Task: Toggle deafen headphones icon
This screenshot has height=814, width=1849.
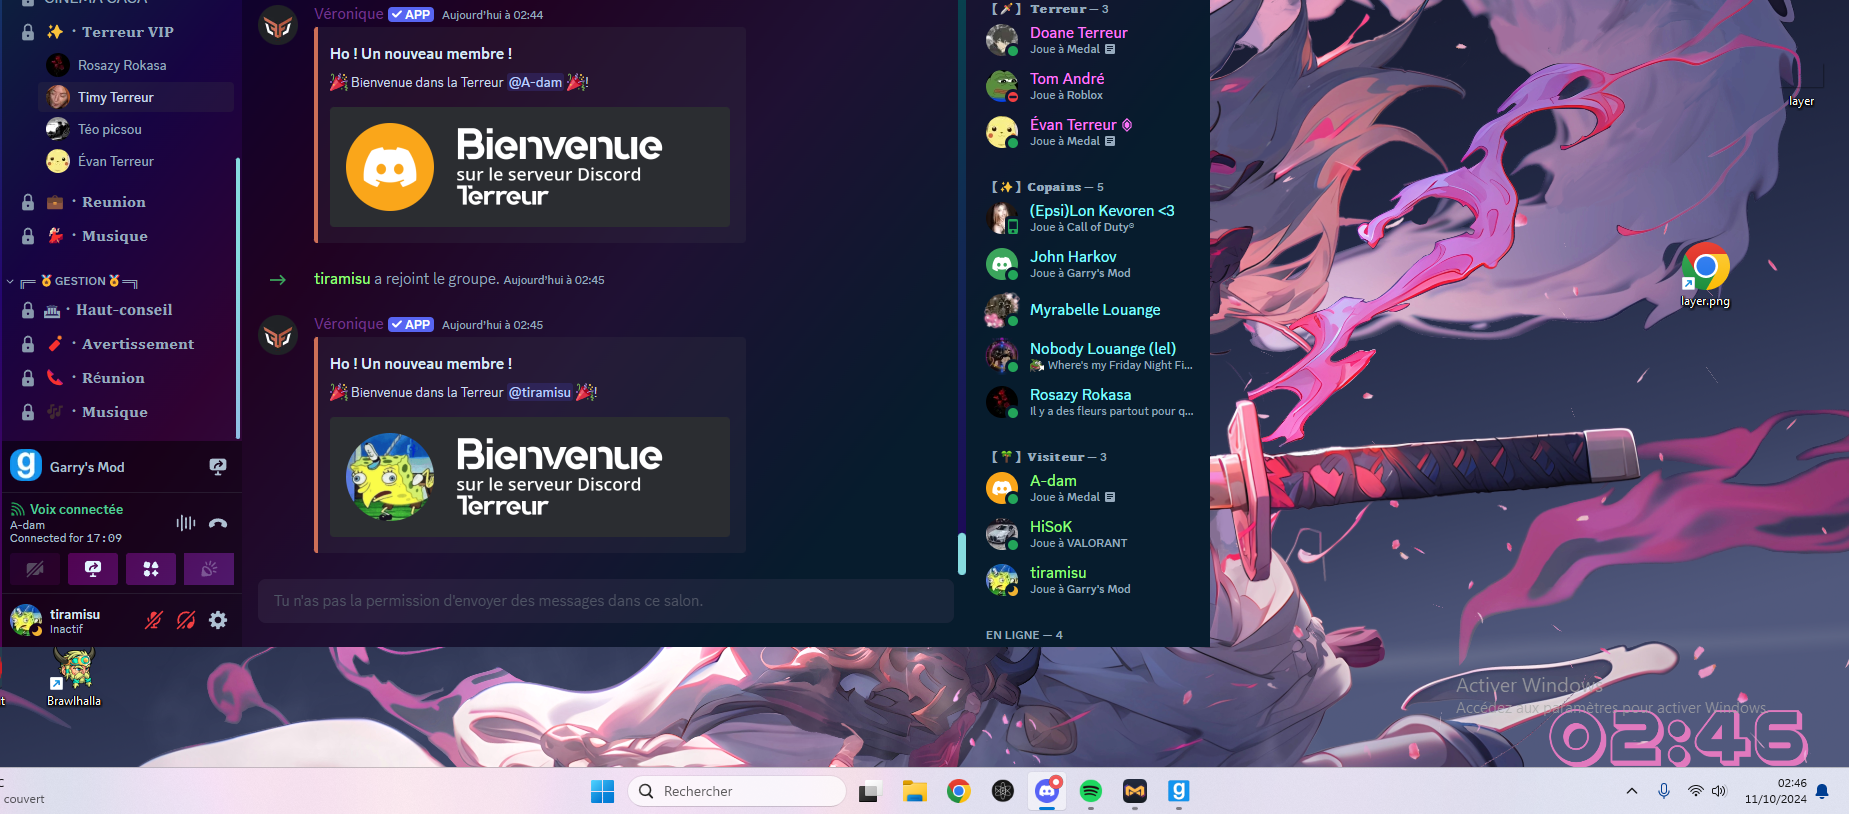Action: [186, 620]
